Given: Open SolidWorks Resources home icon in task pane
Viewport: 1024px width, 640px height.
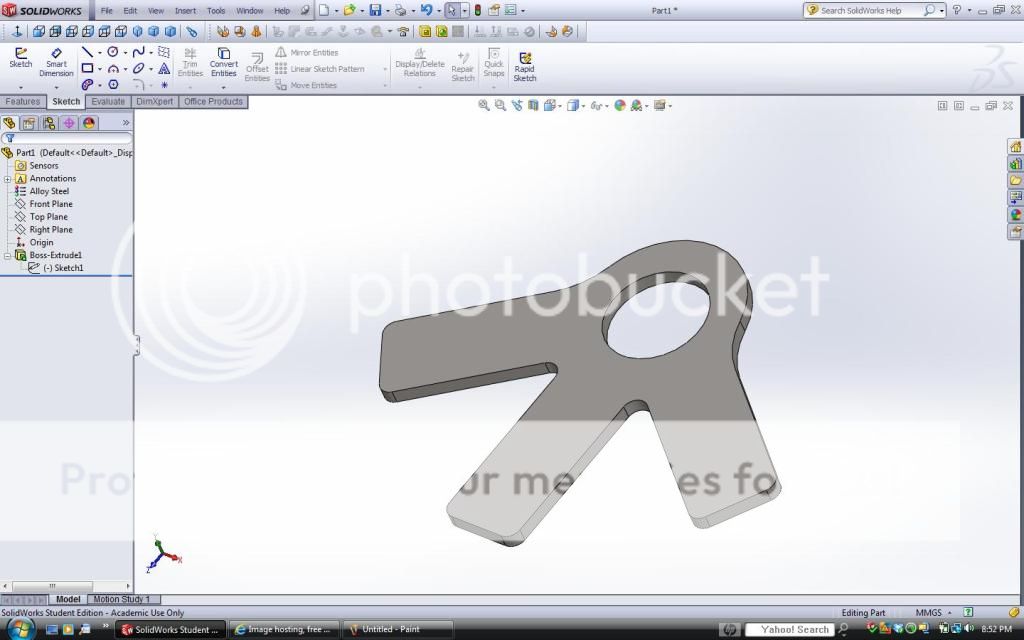Looking at the screenshot, I should [1016, 147].
